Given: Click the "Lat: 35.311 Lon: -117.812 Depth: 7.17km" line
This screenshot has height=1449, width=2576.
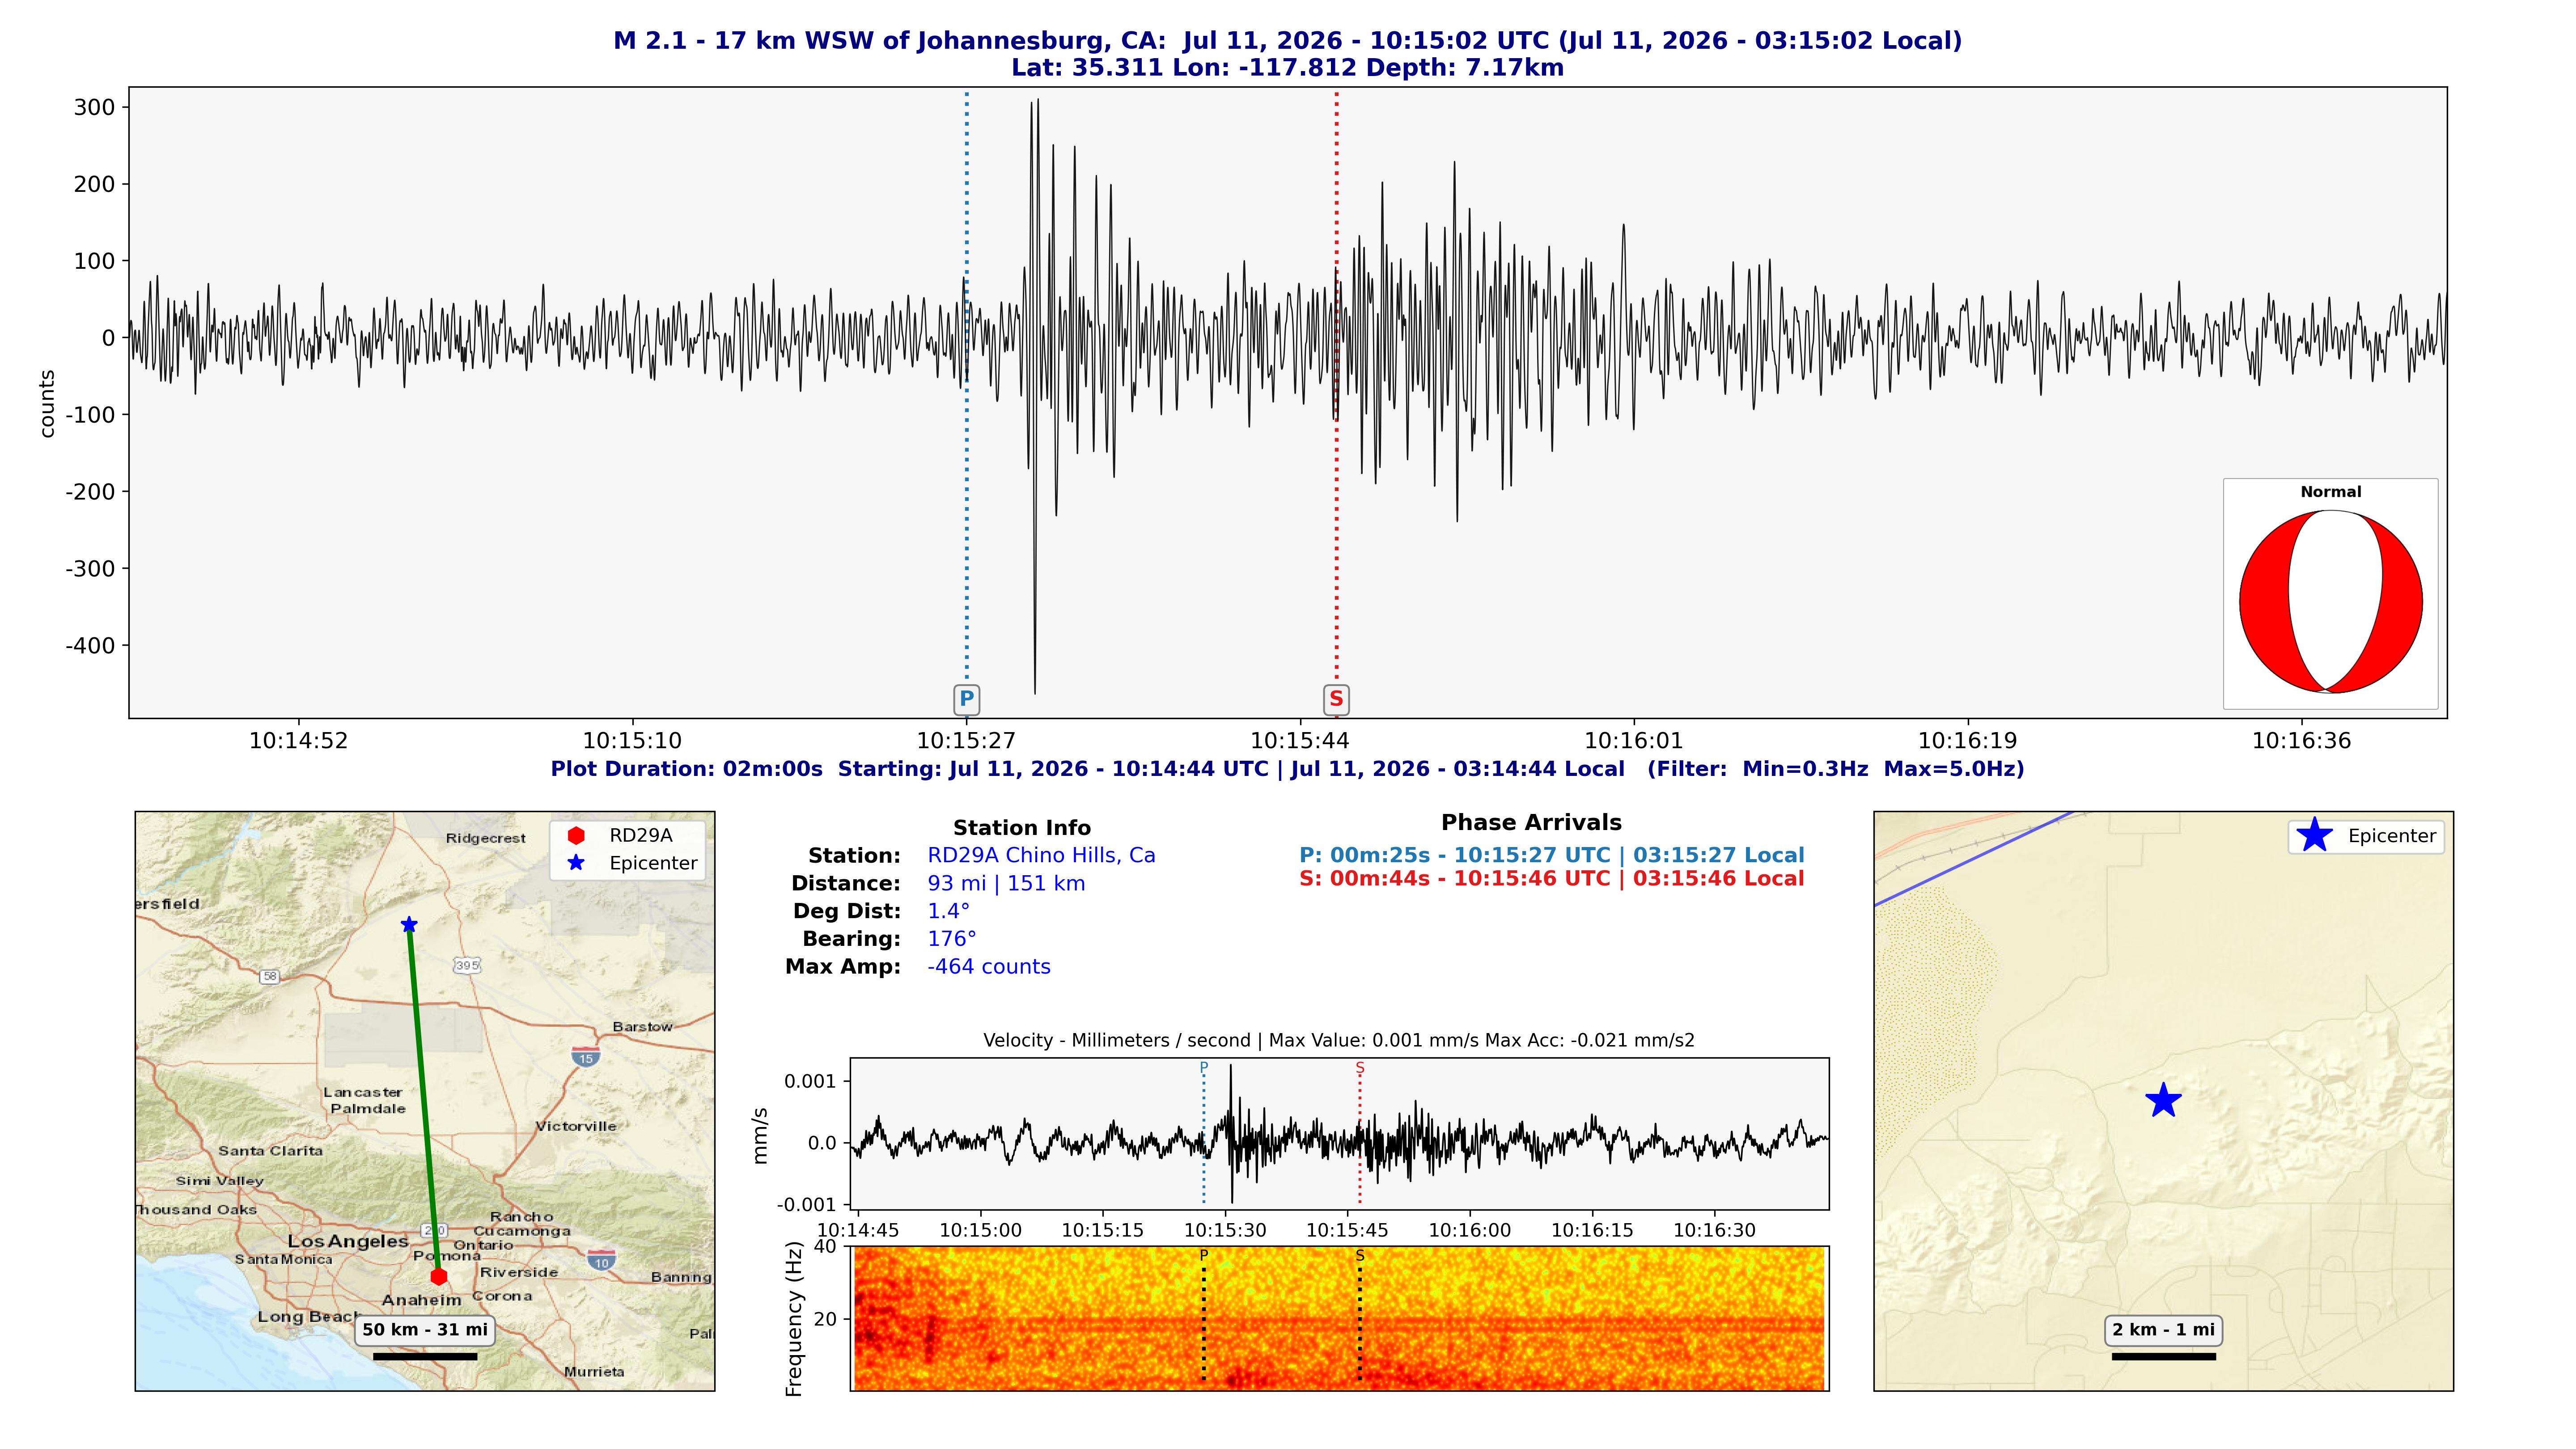Looking at the screenshot, I should [x=1287, y=68].
